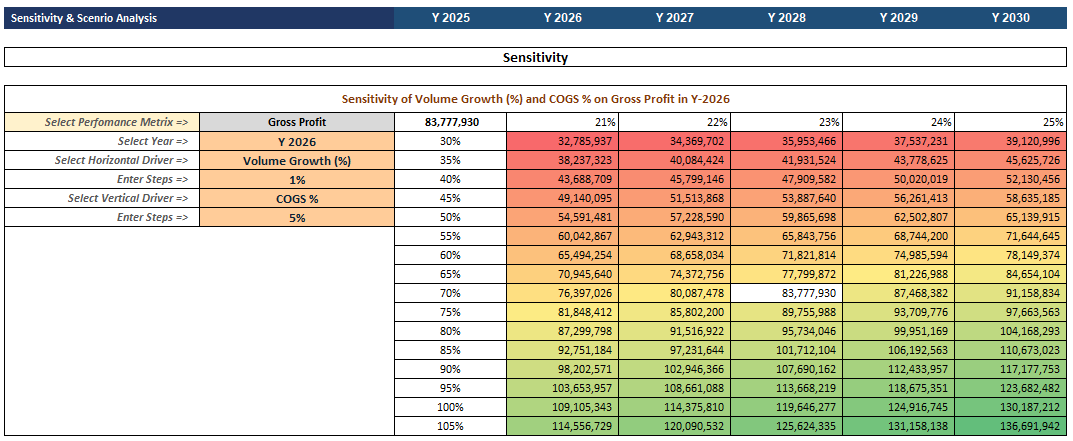Click the 1% horizontal steps input cell
1073x441 pixels.
tap(297, 179)
